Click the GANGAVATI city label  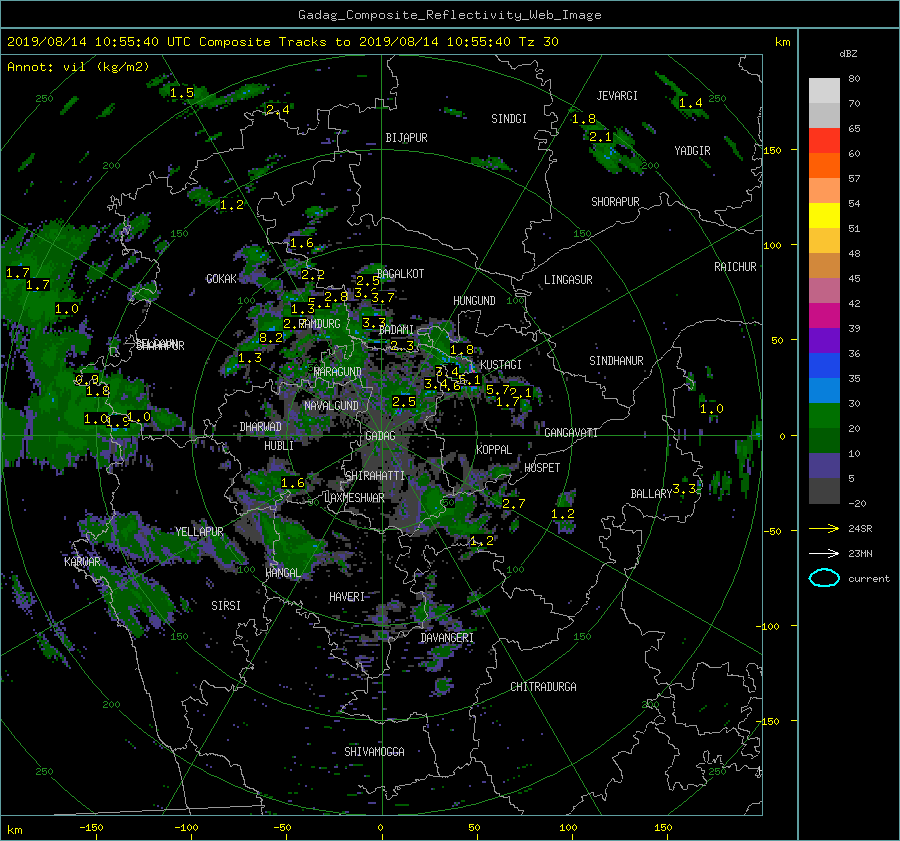pos(571,433)
